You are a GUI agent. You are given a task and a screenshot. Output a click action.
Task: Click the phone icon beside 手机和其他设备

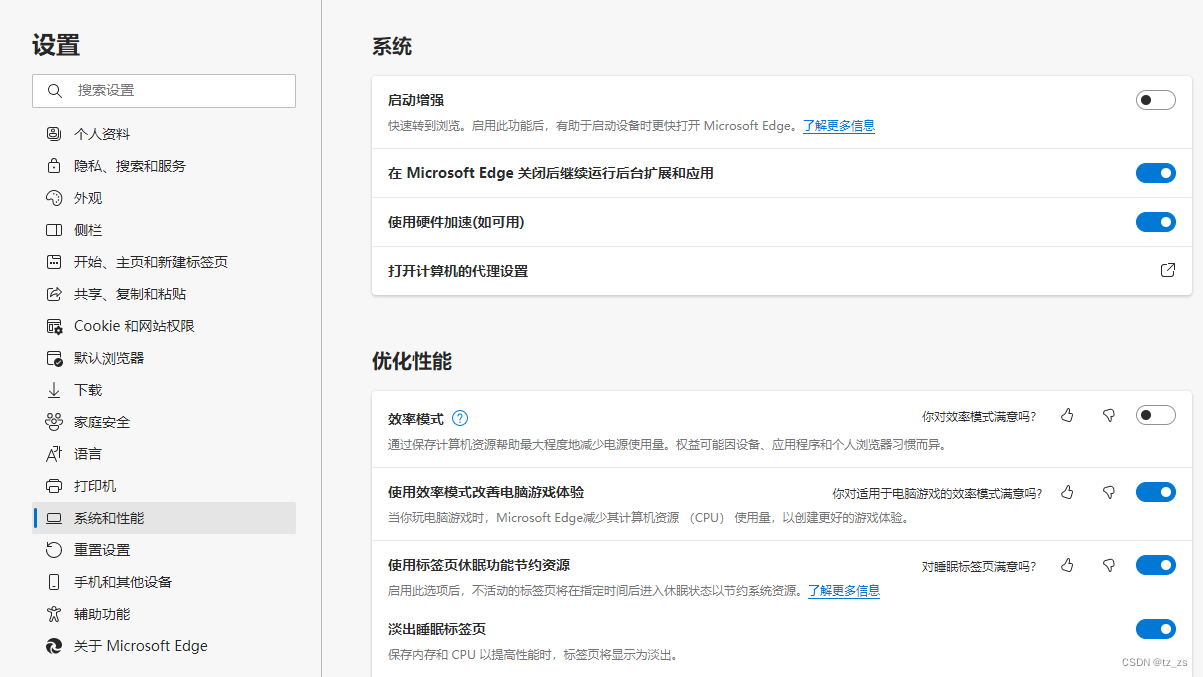(54, 582)
